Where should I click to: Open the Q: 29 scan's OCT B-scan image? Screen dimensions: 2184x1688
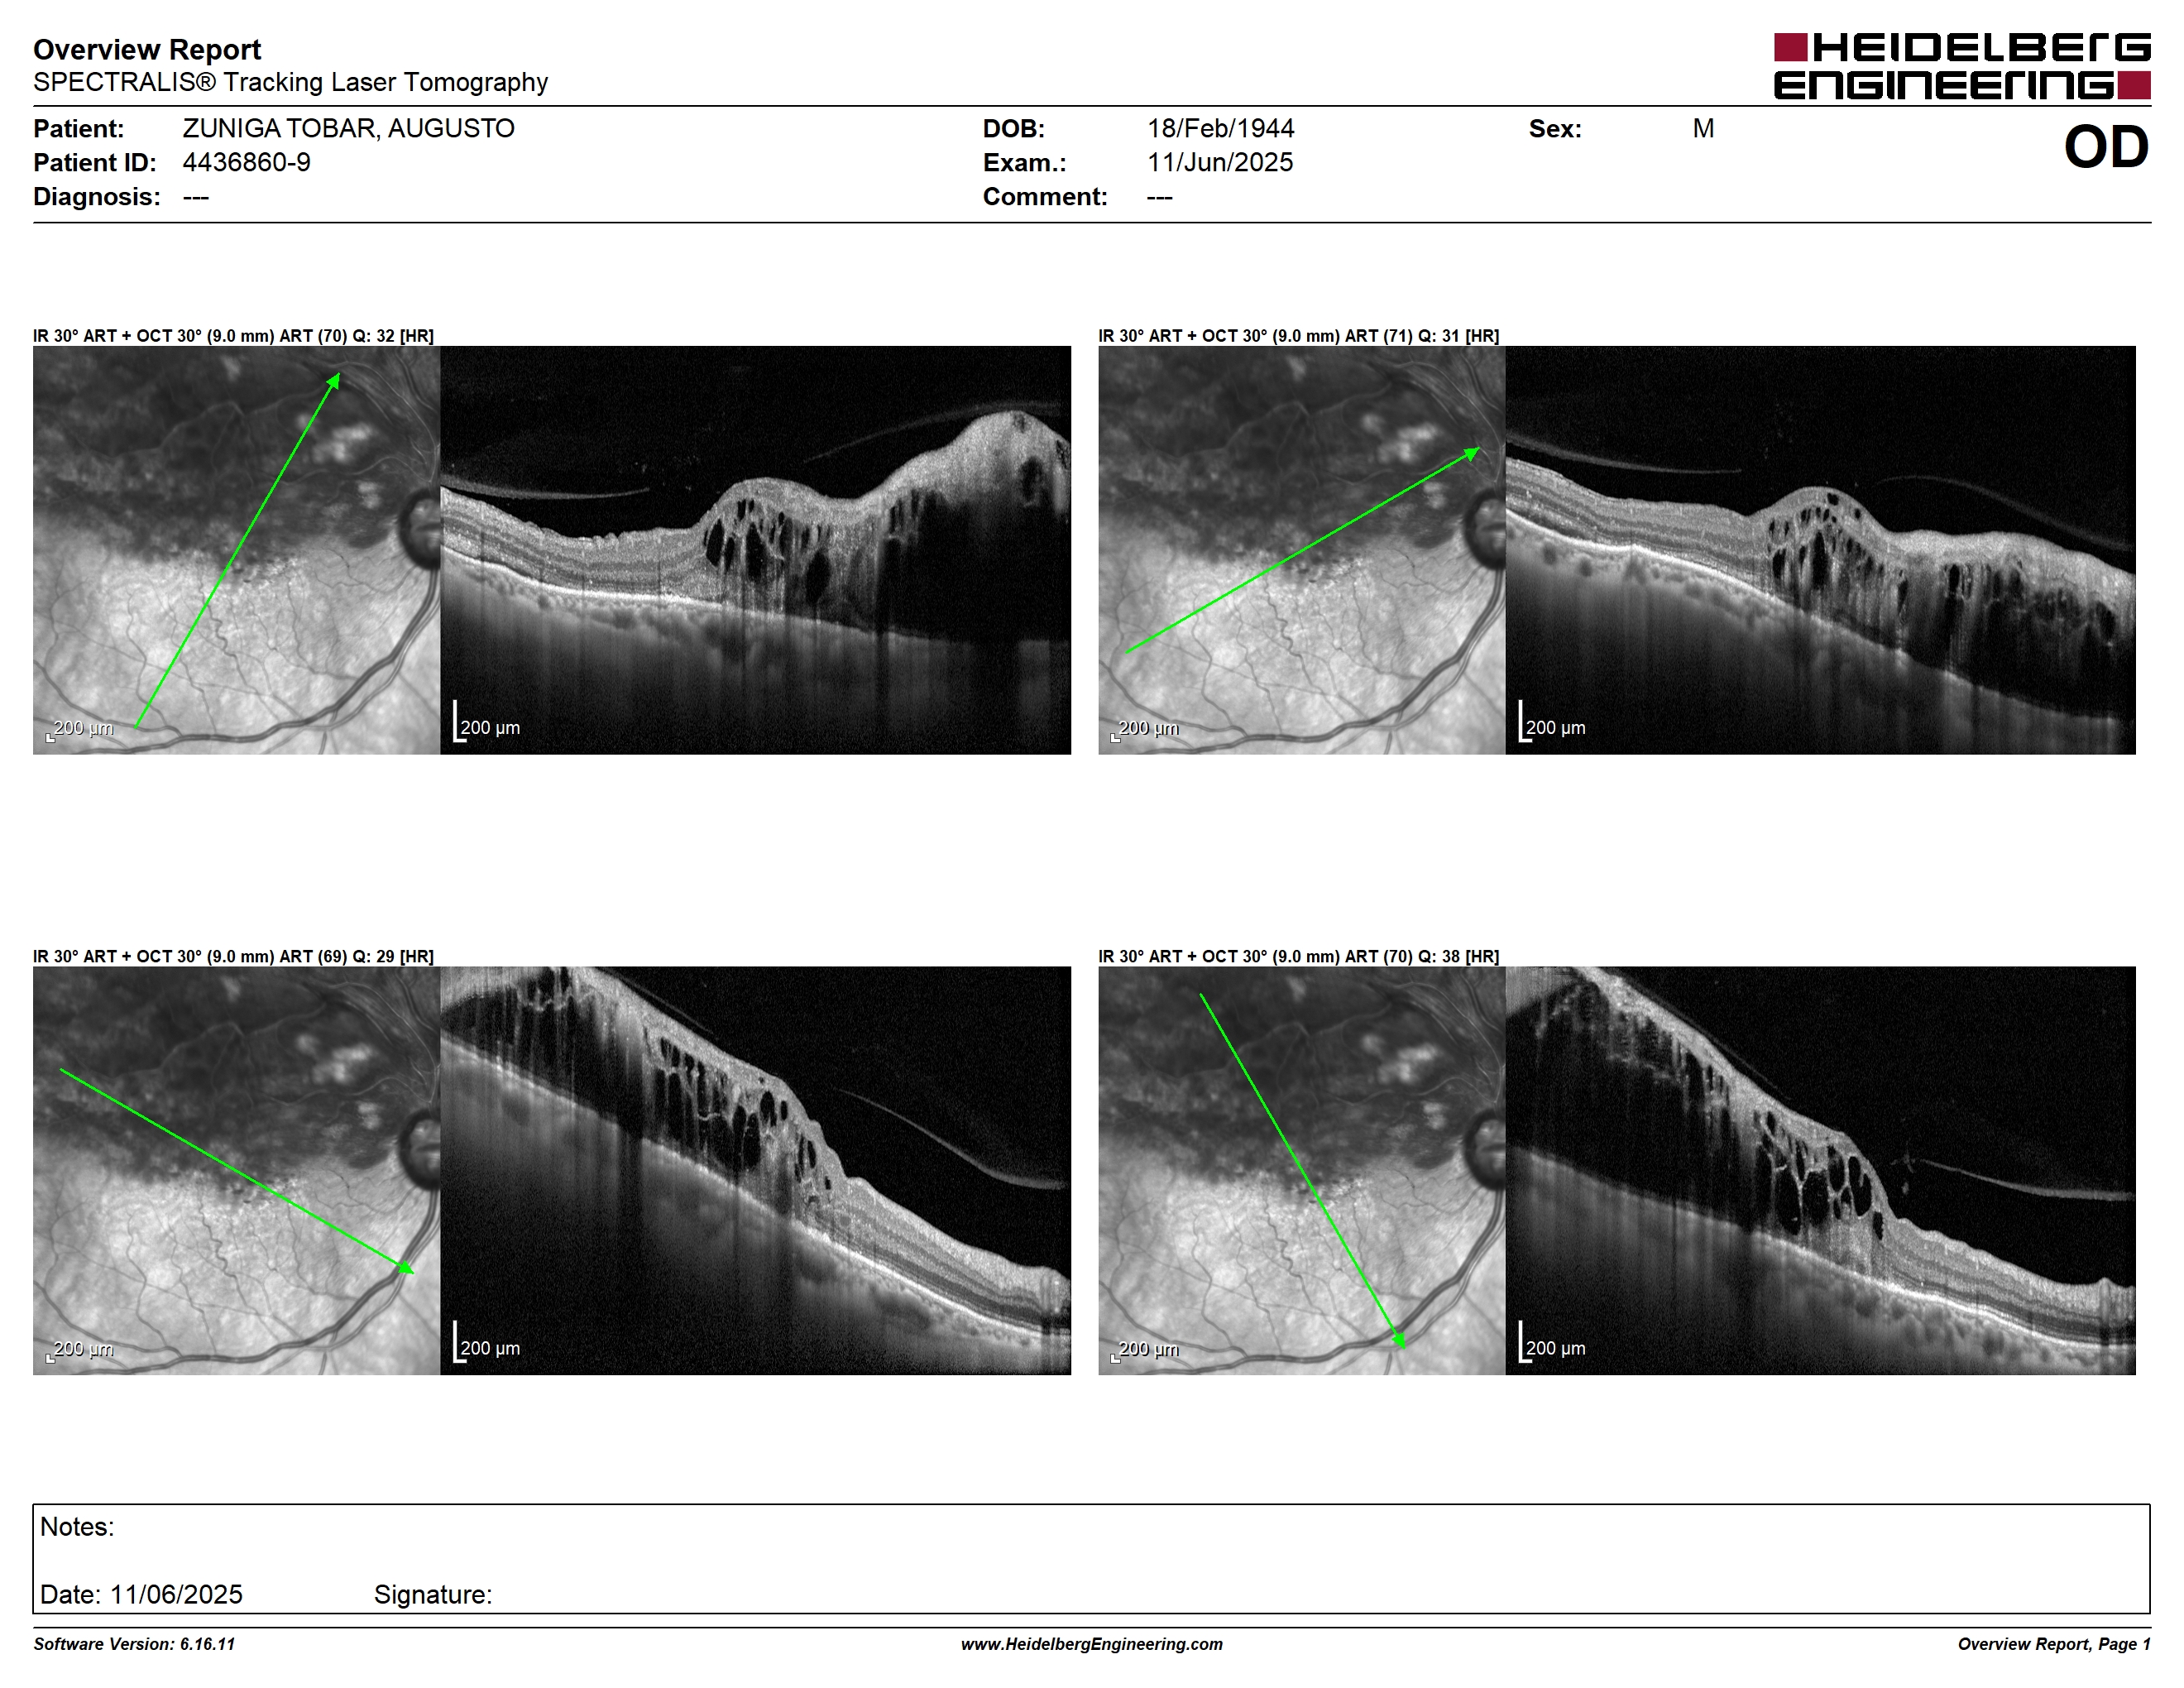[755, 1170]
